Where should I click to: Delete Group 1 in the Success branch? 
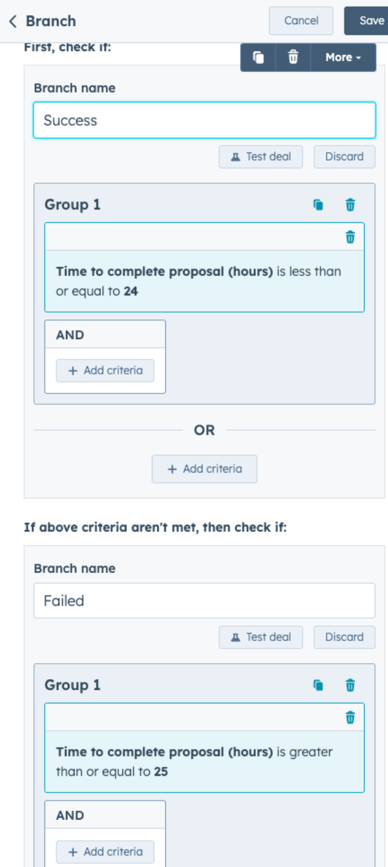click(x=350, y=205)
